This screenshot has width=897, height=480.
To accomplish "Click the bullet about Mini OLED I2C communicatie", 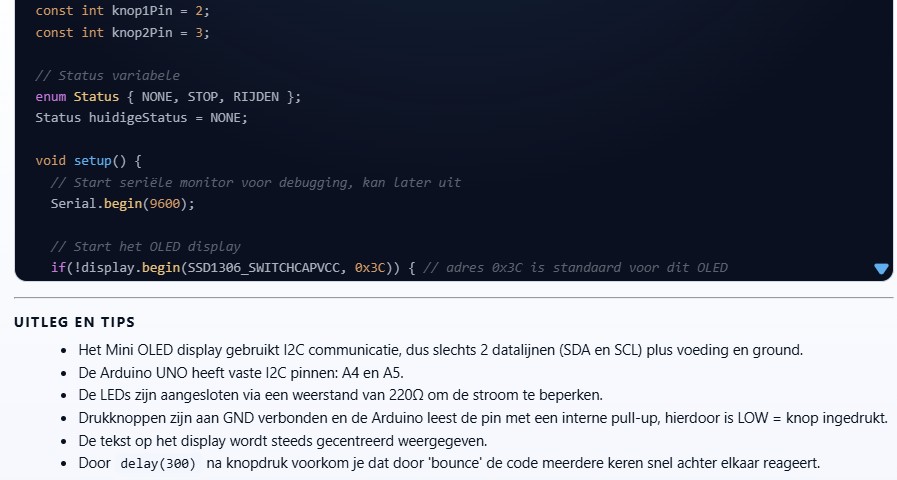I will (x=440, y=350).
